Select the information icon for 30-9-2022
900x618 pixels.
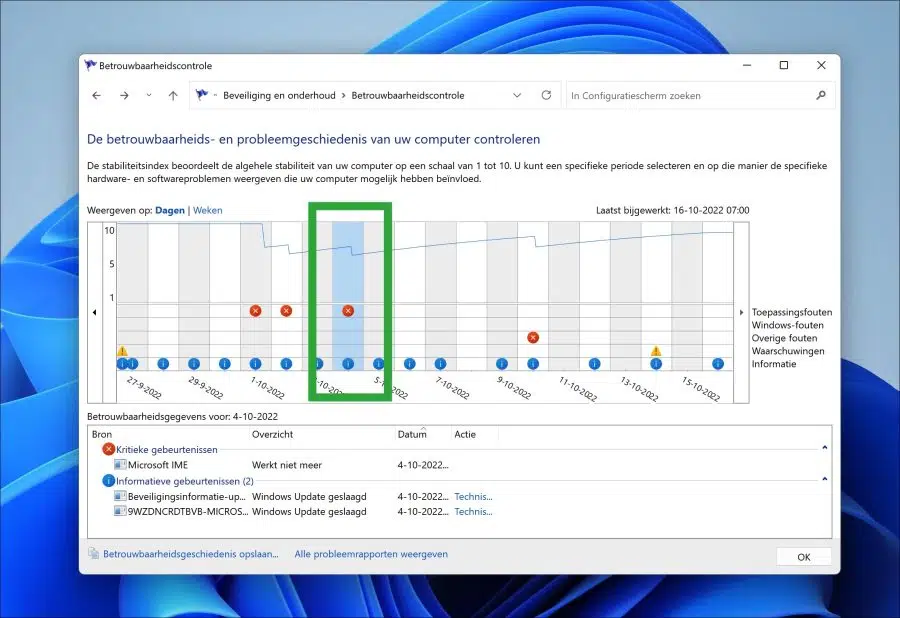225,364
